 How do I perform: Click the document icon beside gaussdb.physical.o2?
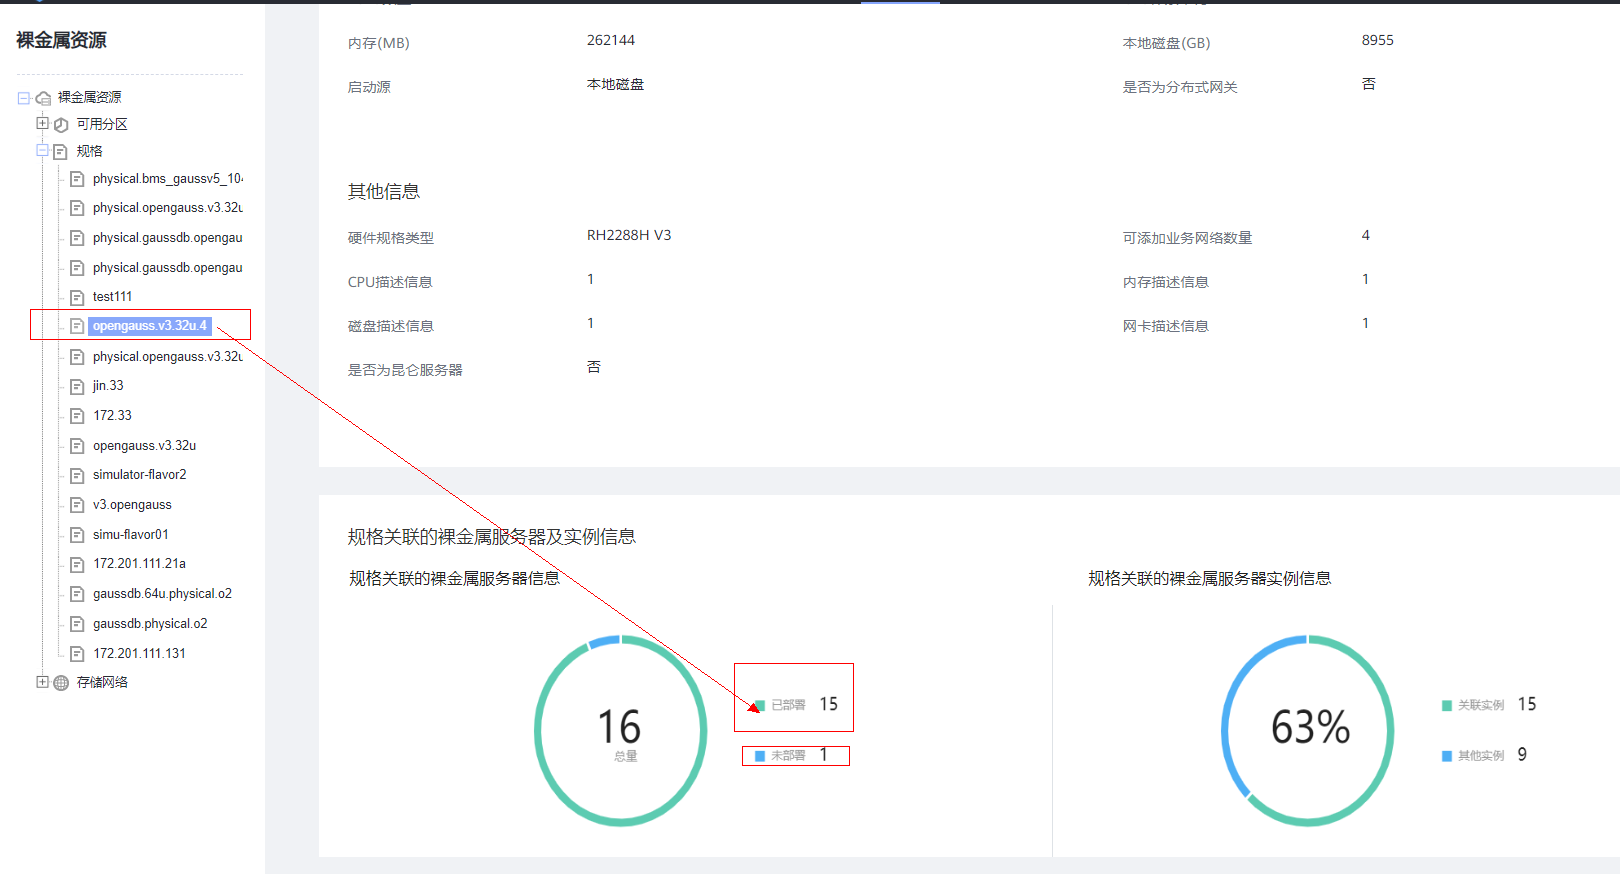coord(77,624)
